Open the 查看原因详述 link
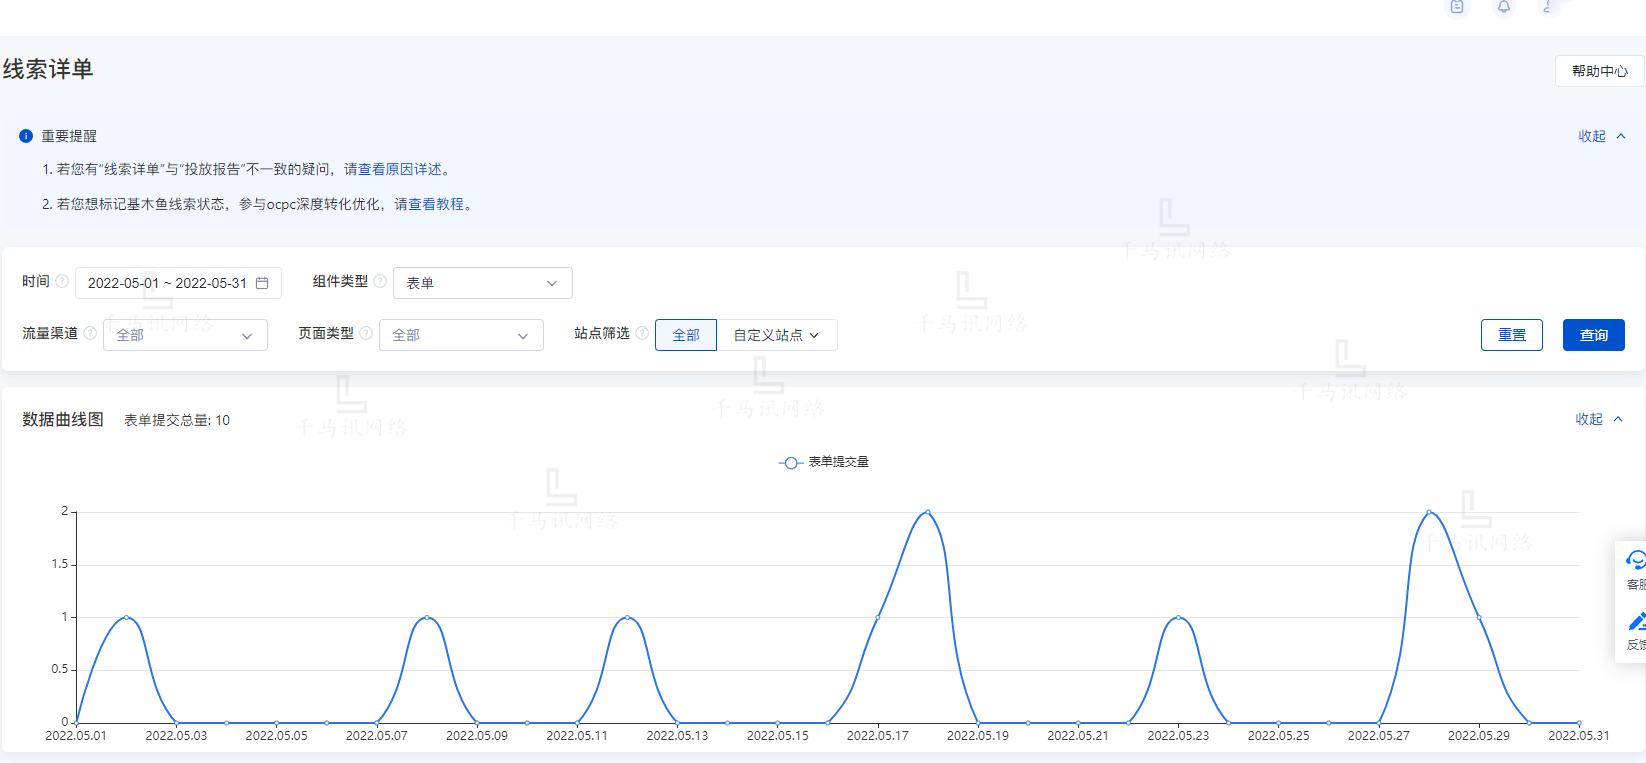Screen dimensions: 1646x763 400,170
